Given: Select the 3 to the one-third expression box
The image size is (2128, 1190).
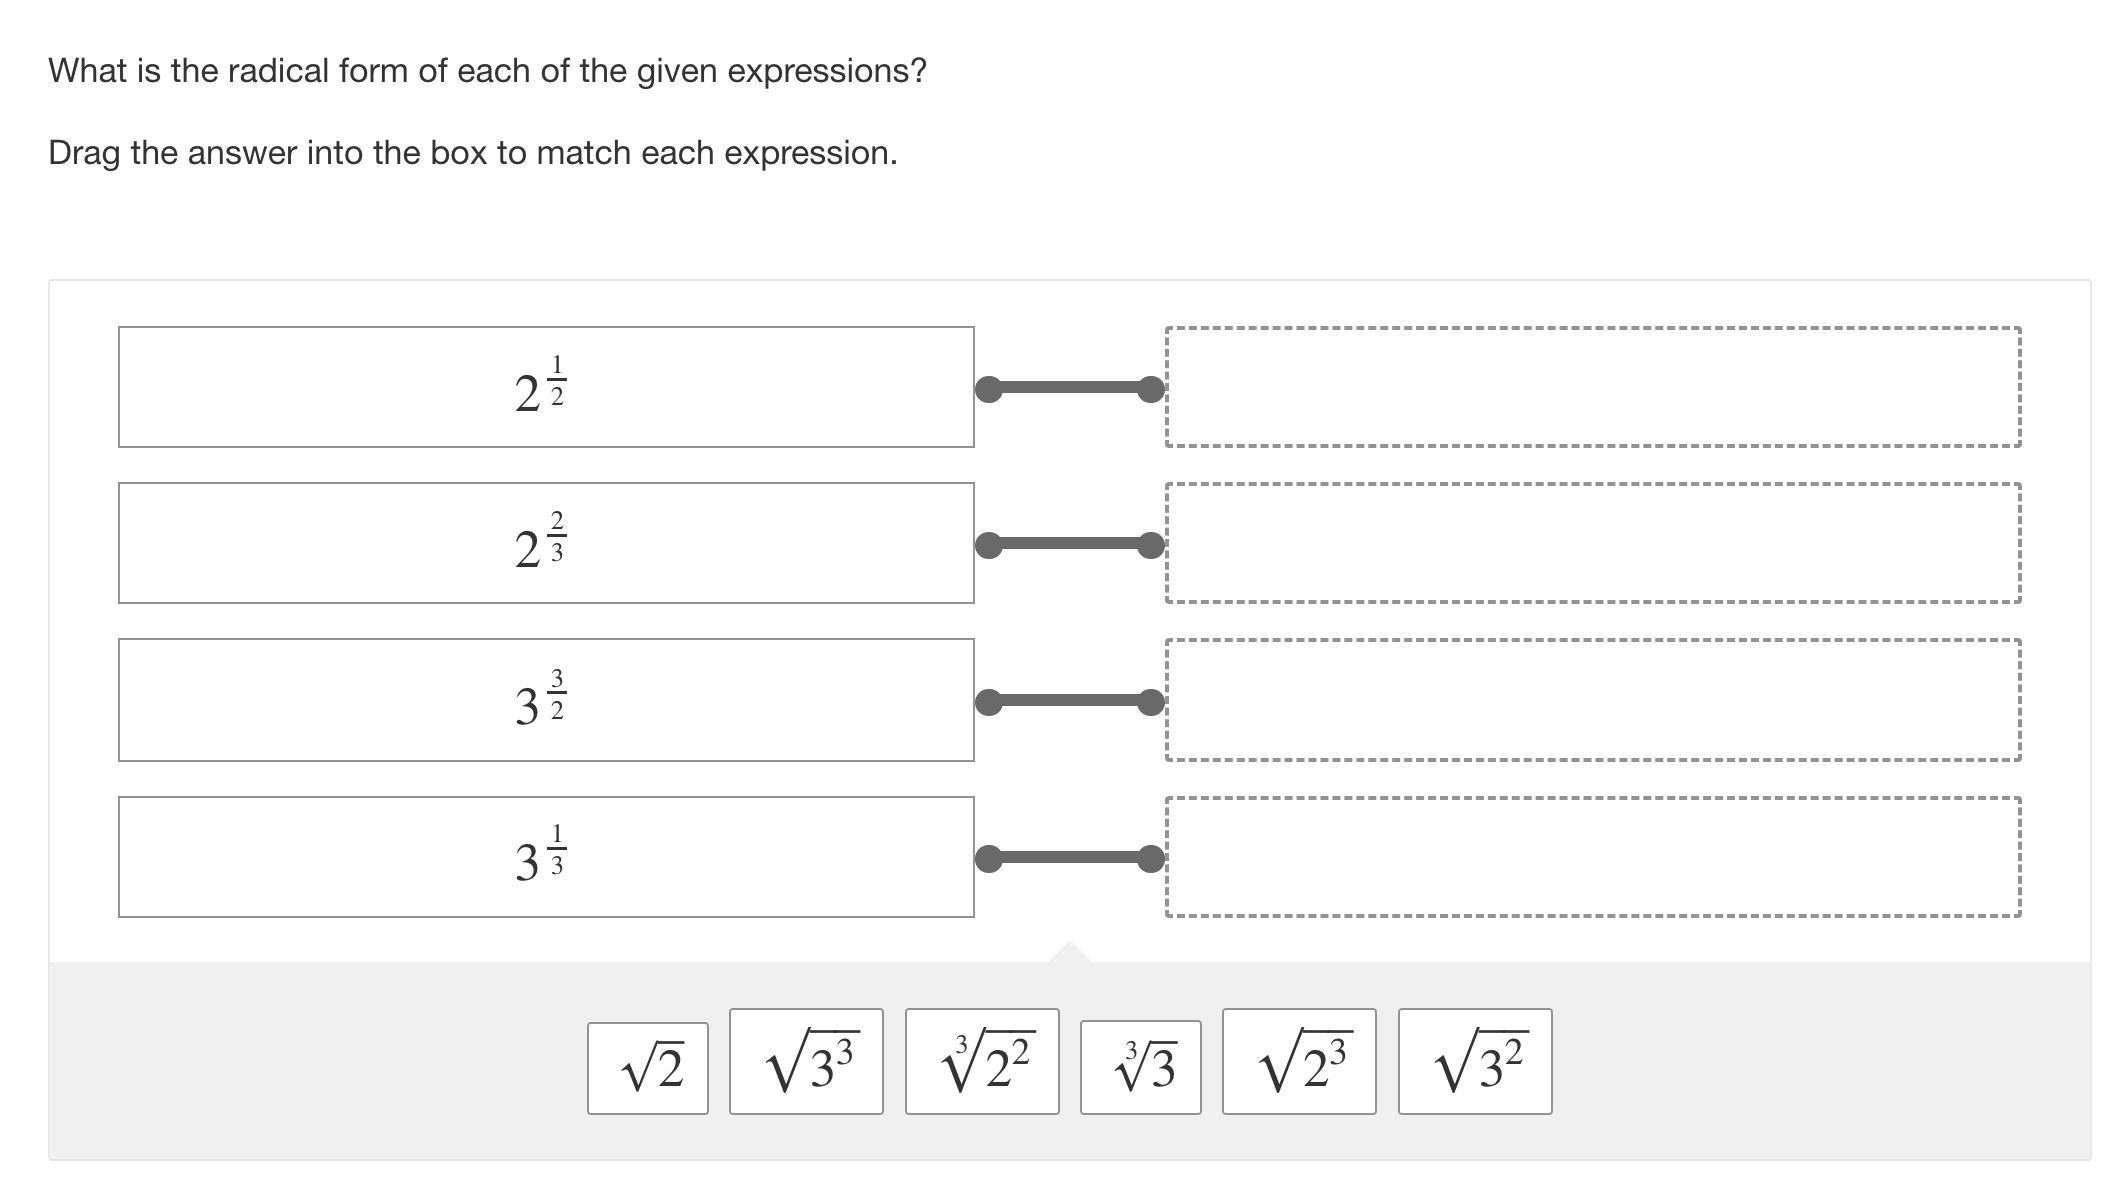Looking at the screenshot, I should (546, 857).
